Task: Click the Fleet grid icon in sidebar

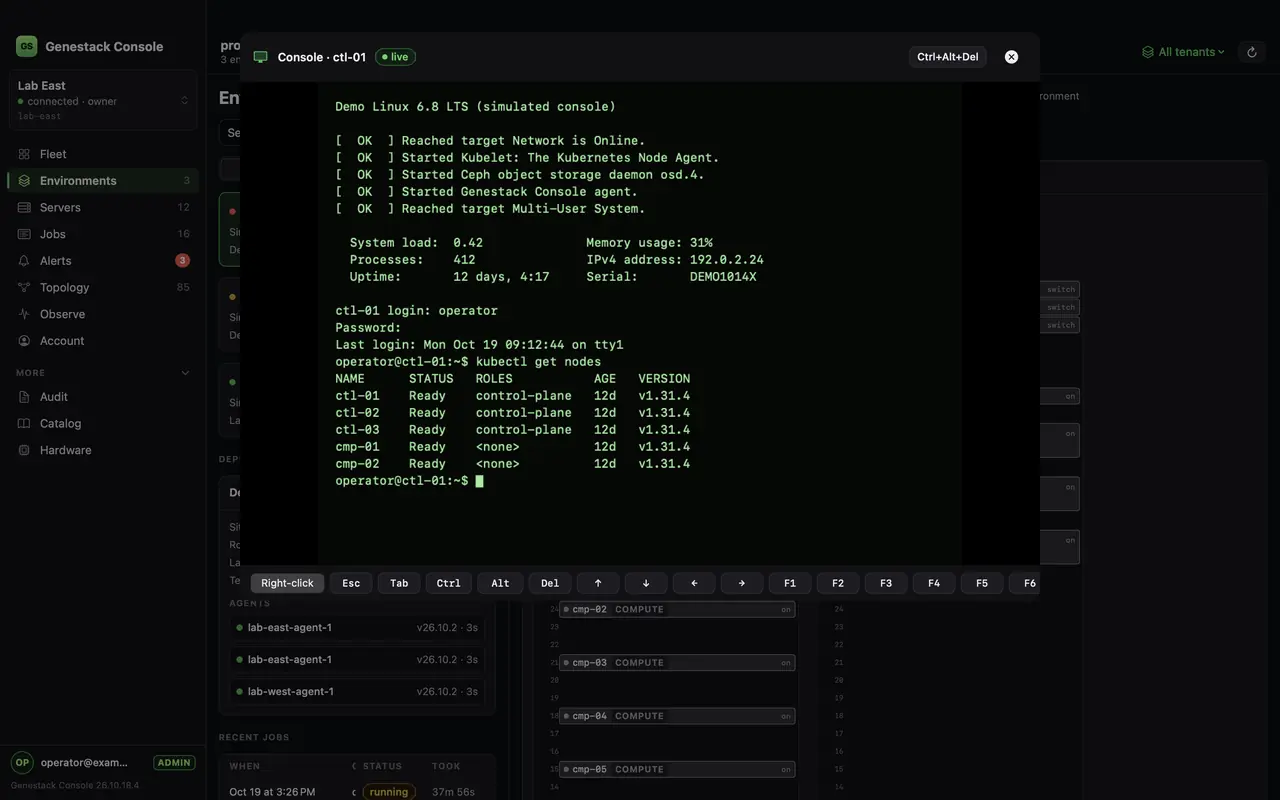Action: [x=24, y=154]
